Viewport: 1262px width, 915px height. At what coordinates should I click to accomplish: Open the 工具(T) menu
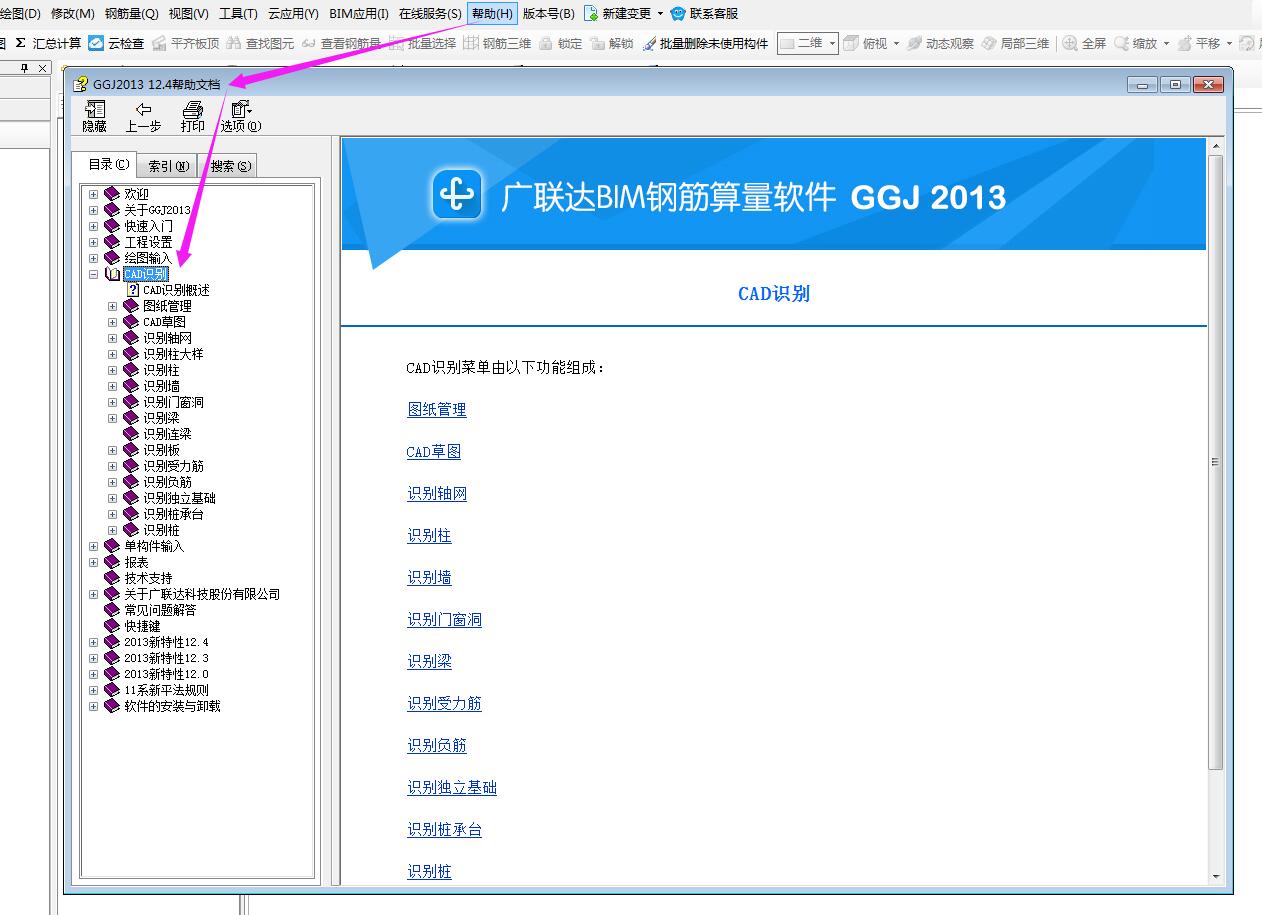tap(238, 13)
